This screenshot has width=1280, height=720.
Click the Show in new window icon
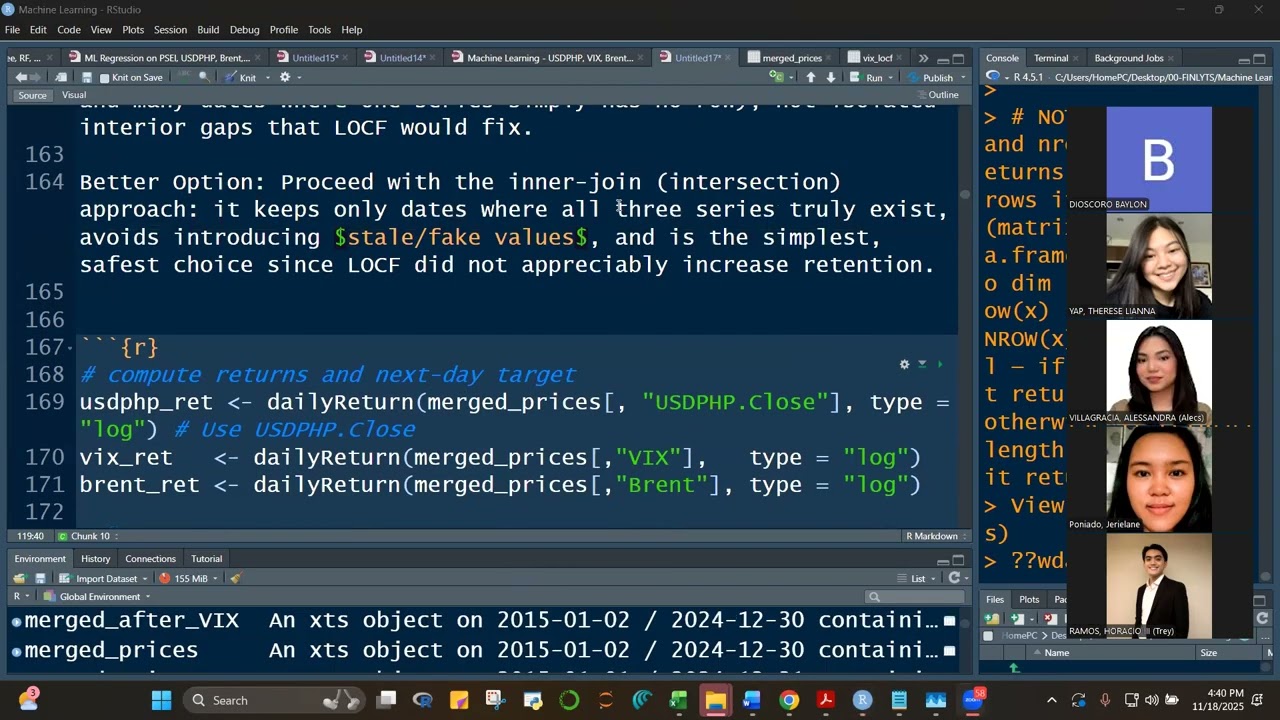[62, 78]
